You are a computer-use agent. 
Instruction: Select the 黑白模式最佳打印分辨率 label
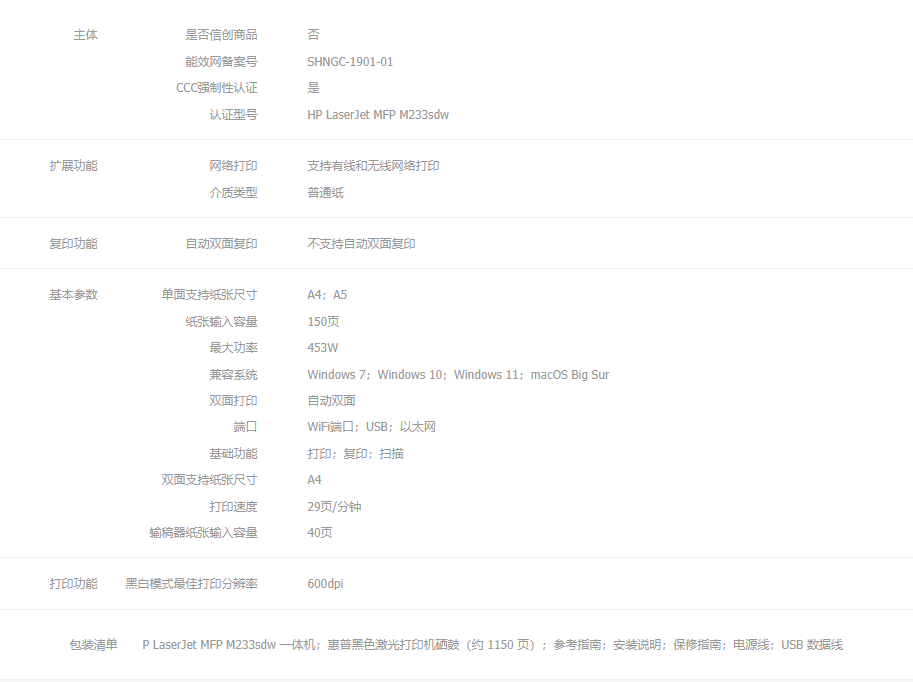coord(191,584)
